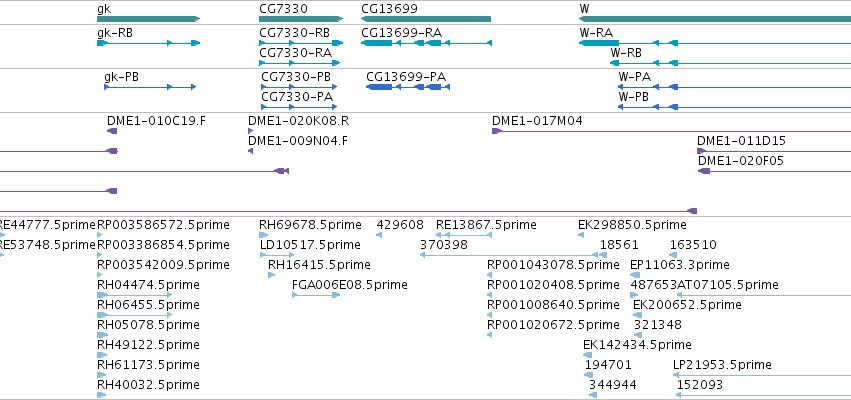This screenshot has width=851, height=400.
Task: Click the W-RB transcript label
Action: 626,53
